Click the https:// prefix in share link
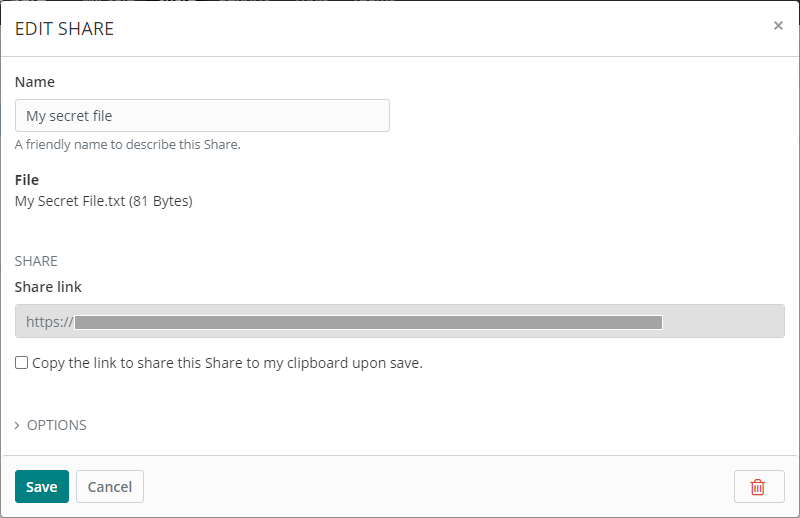Image resolution: width=800 pixels, height=518 pixels. (x=49, y=322)
